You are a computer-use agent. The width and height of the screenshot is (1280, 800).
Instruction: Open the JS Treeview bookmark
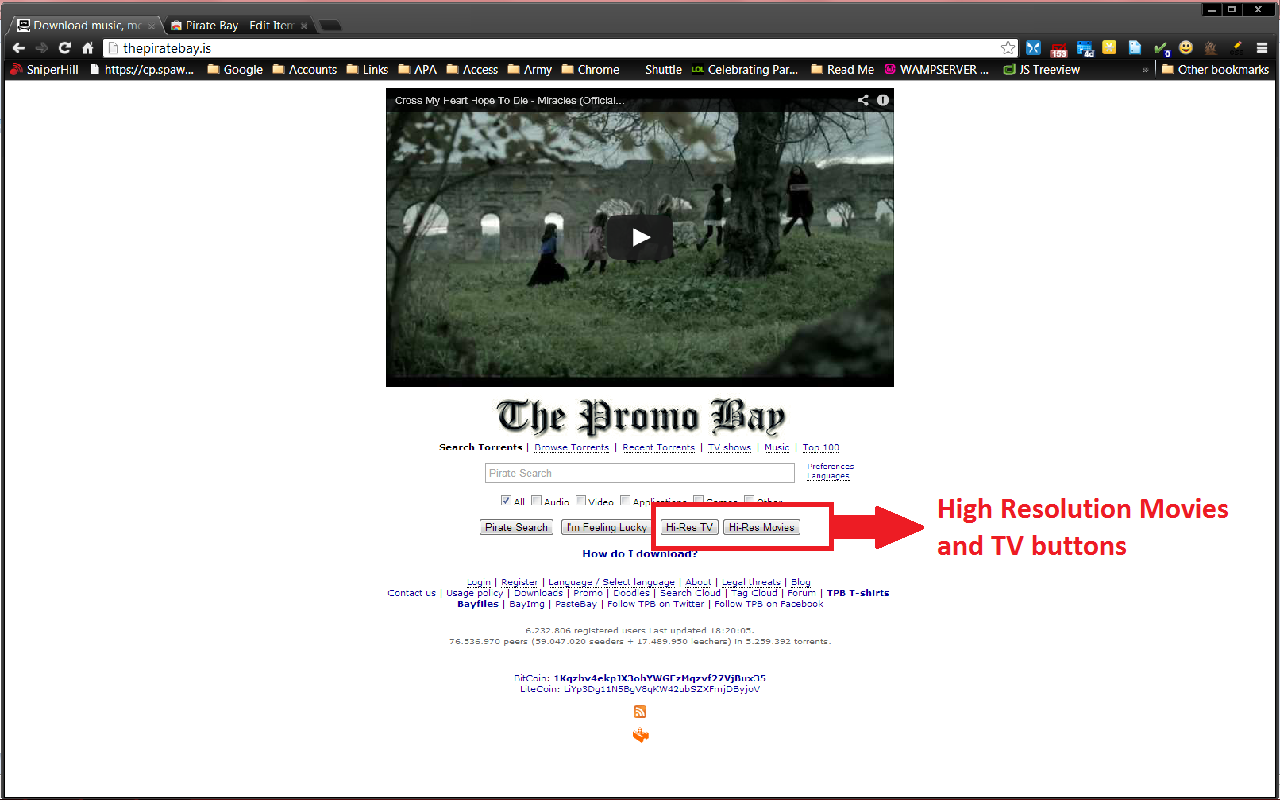1042,70
